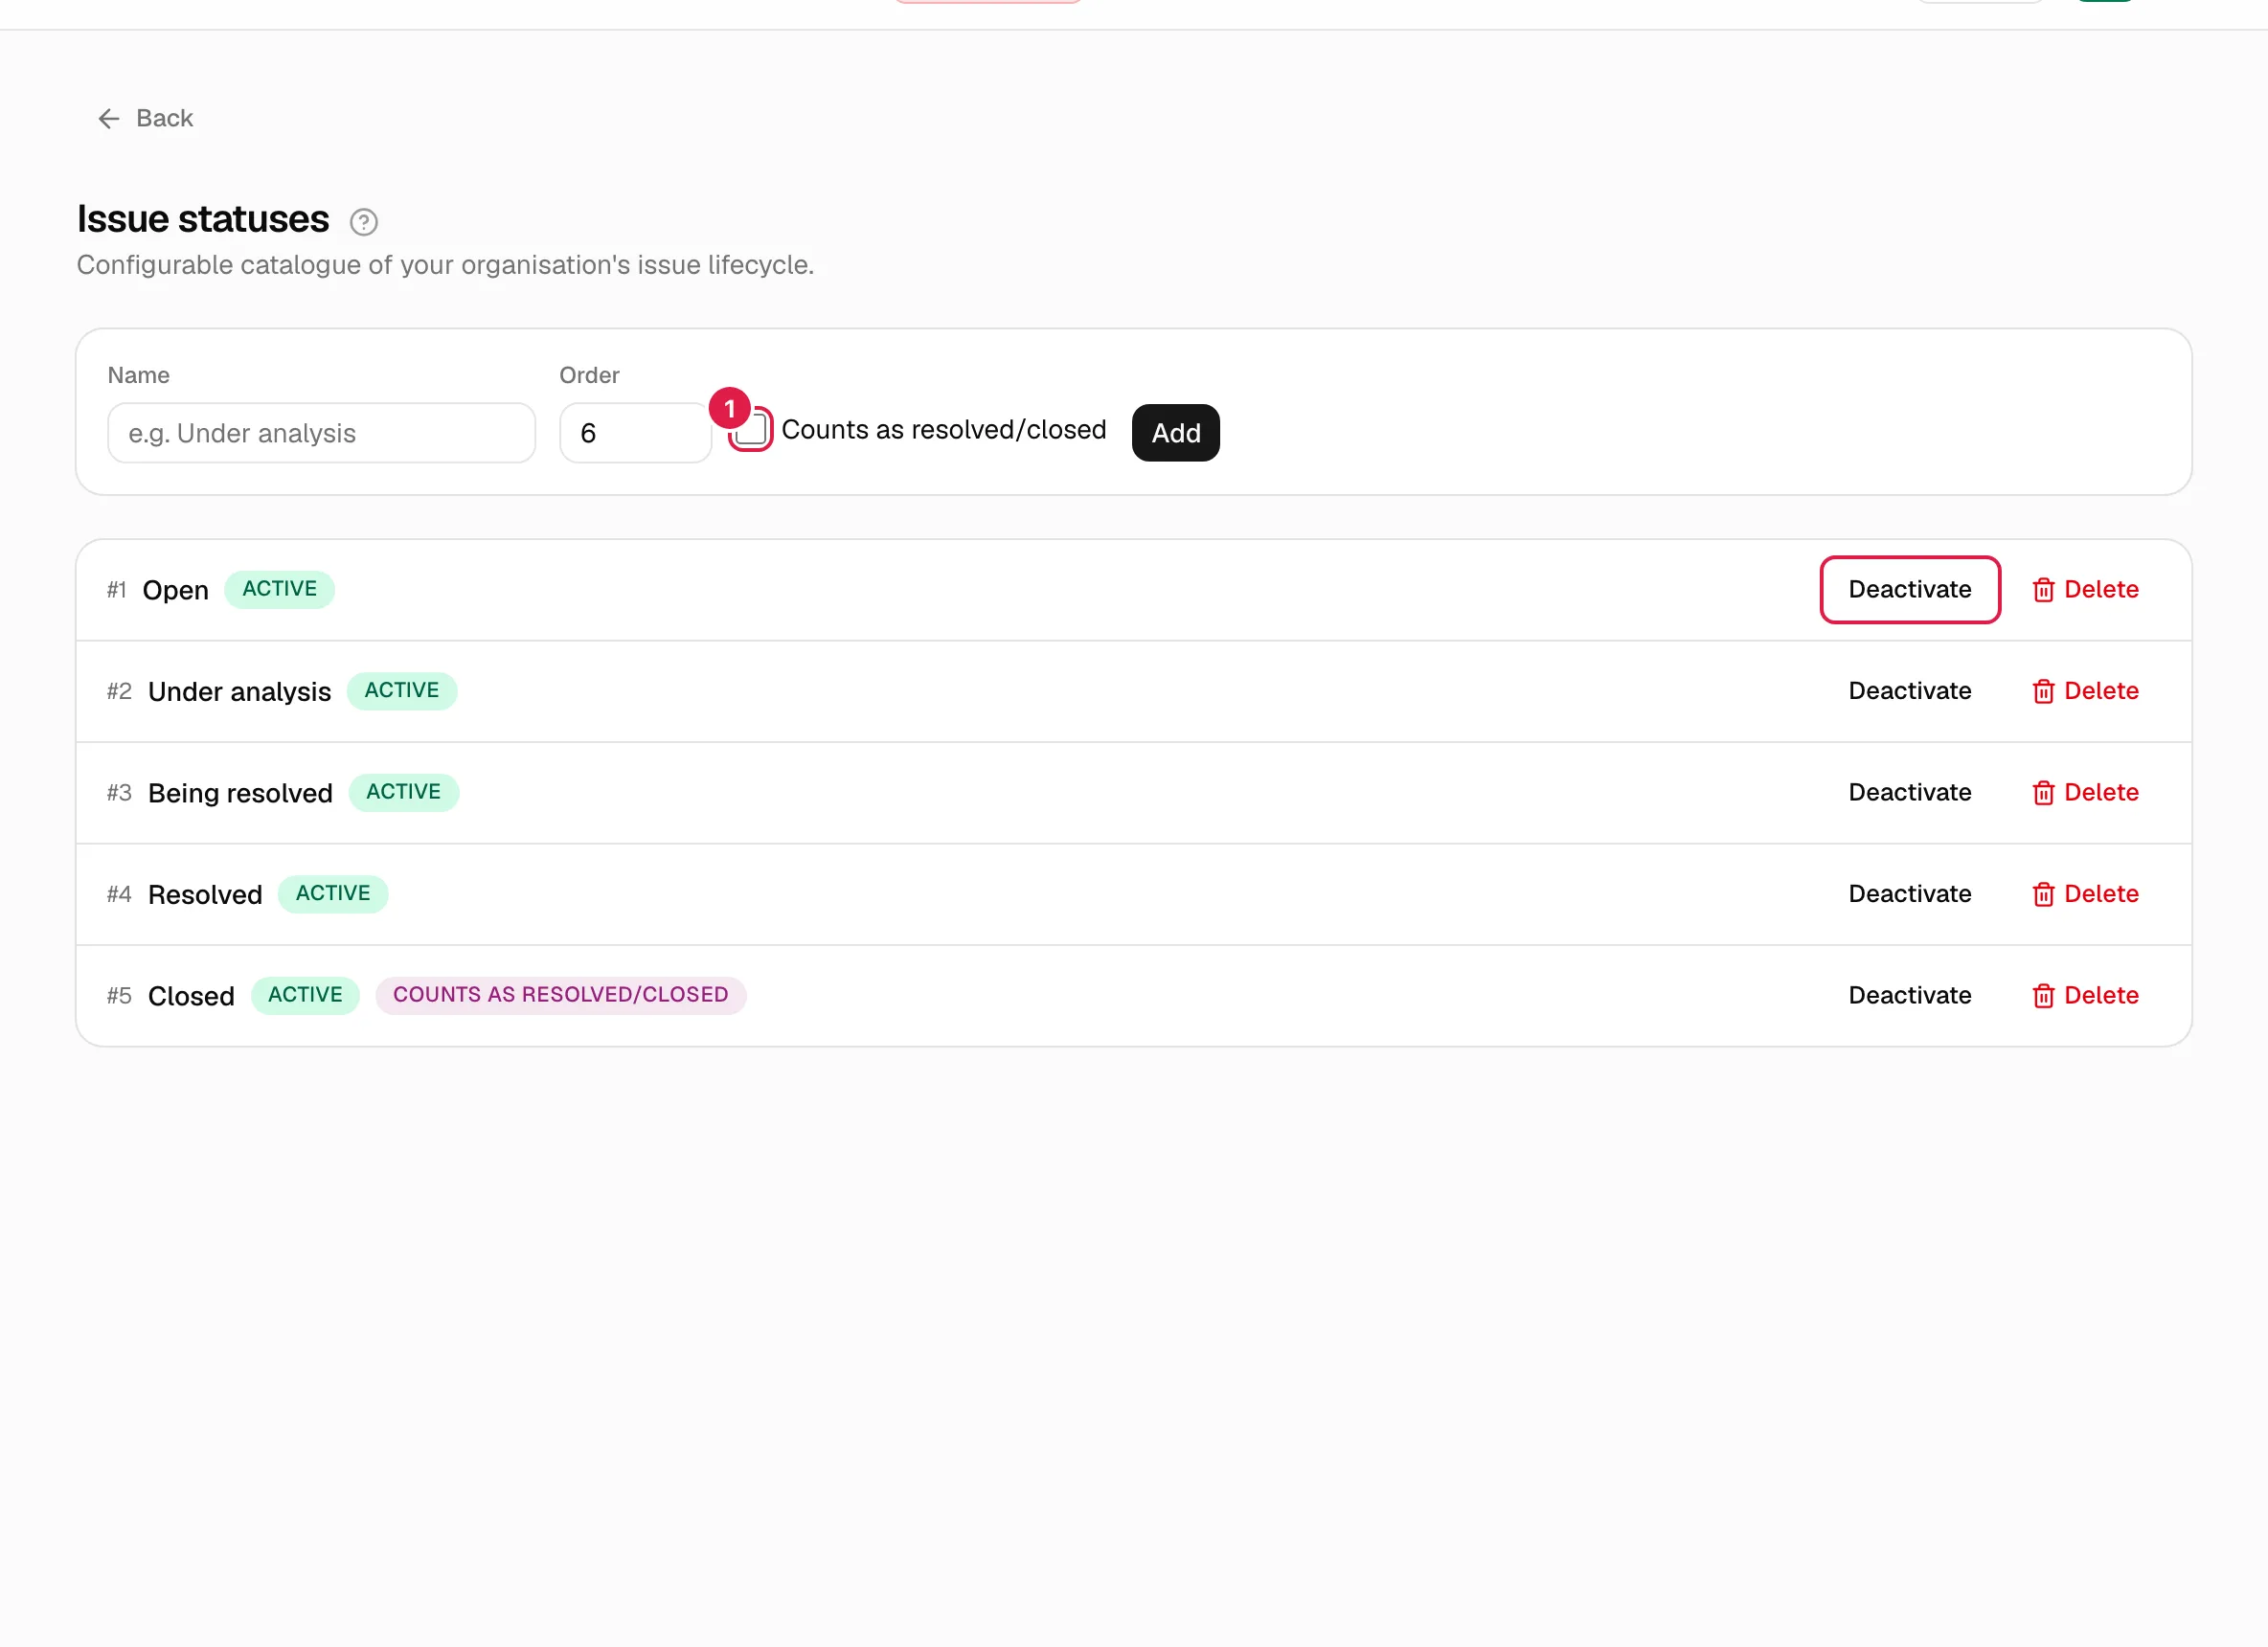Click trash icon in the Open row
This screenshot has height=1647, width=2268.
click(x=2043, y=590)
